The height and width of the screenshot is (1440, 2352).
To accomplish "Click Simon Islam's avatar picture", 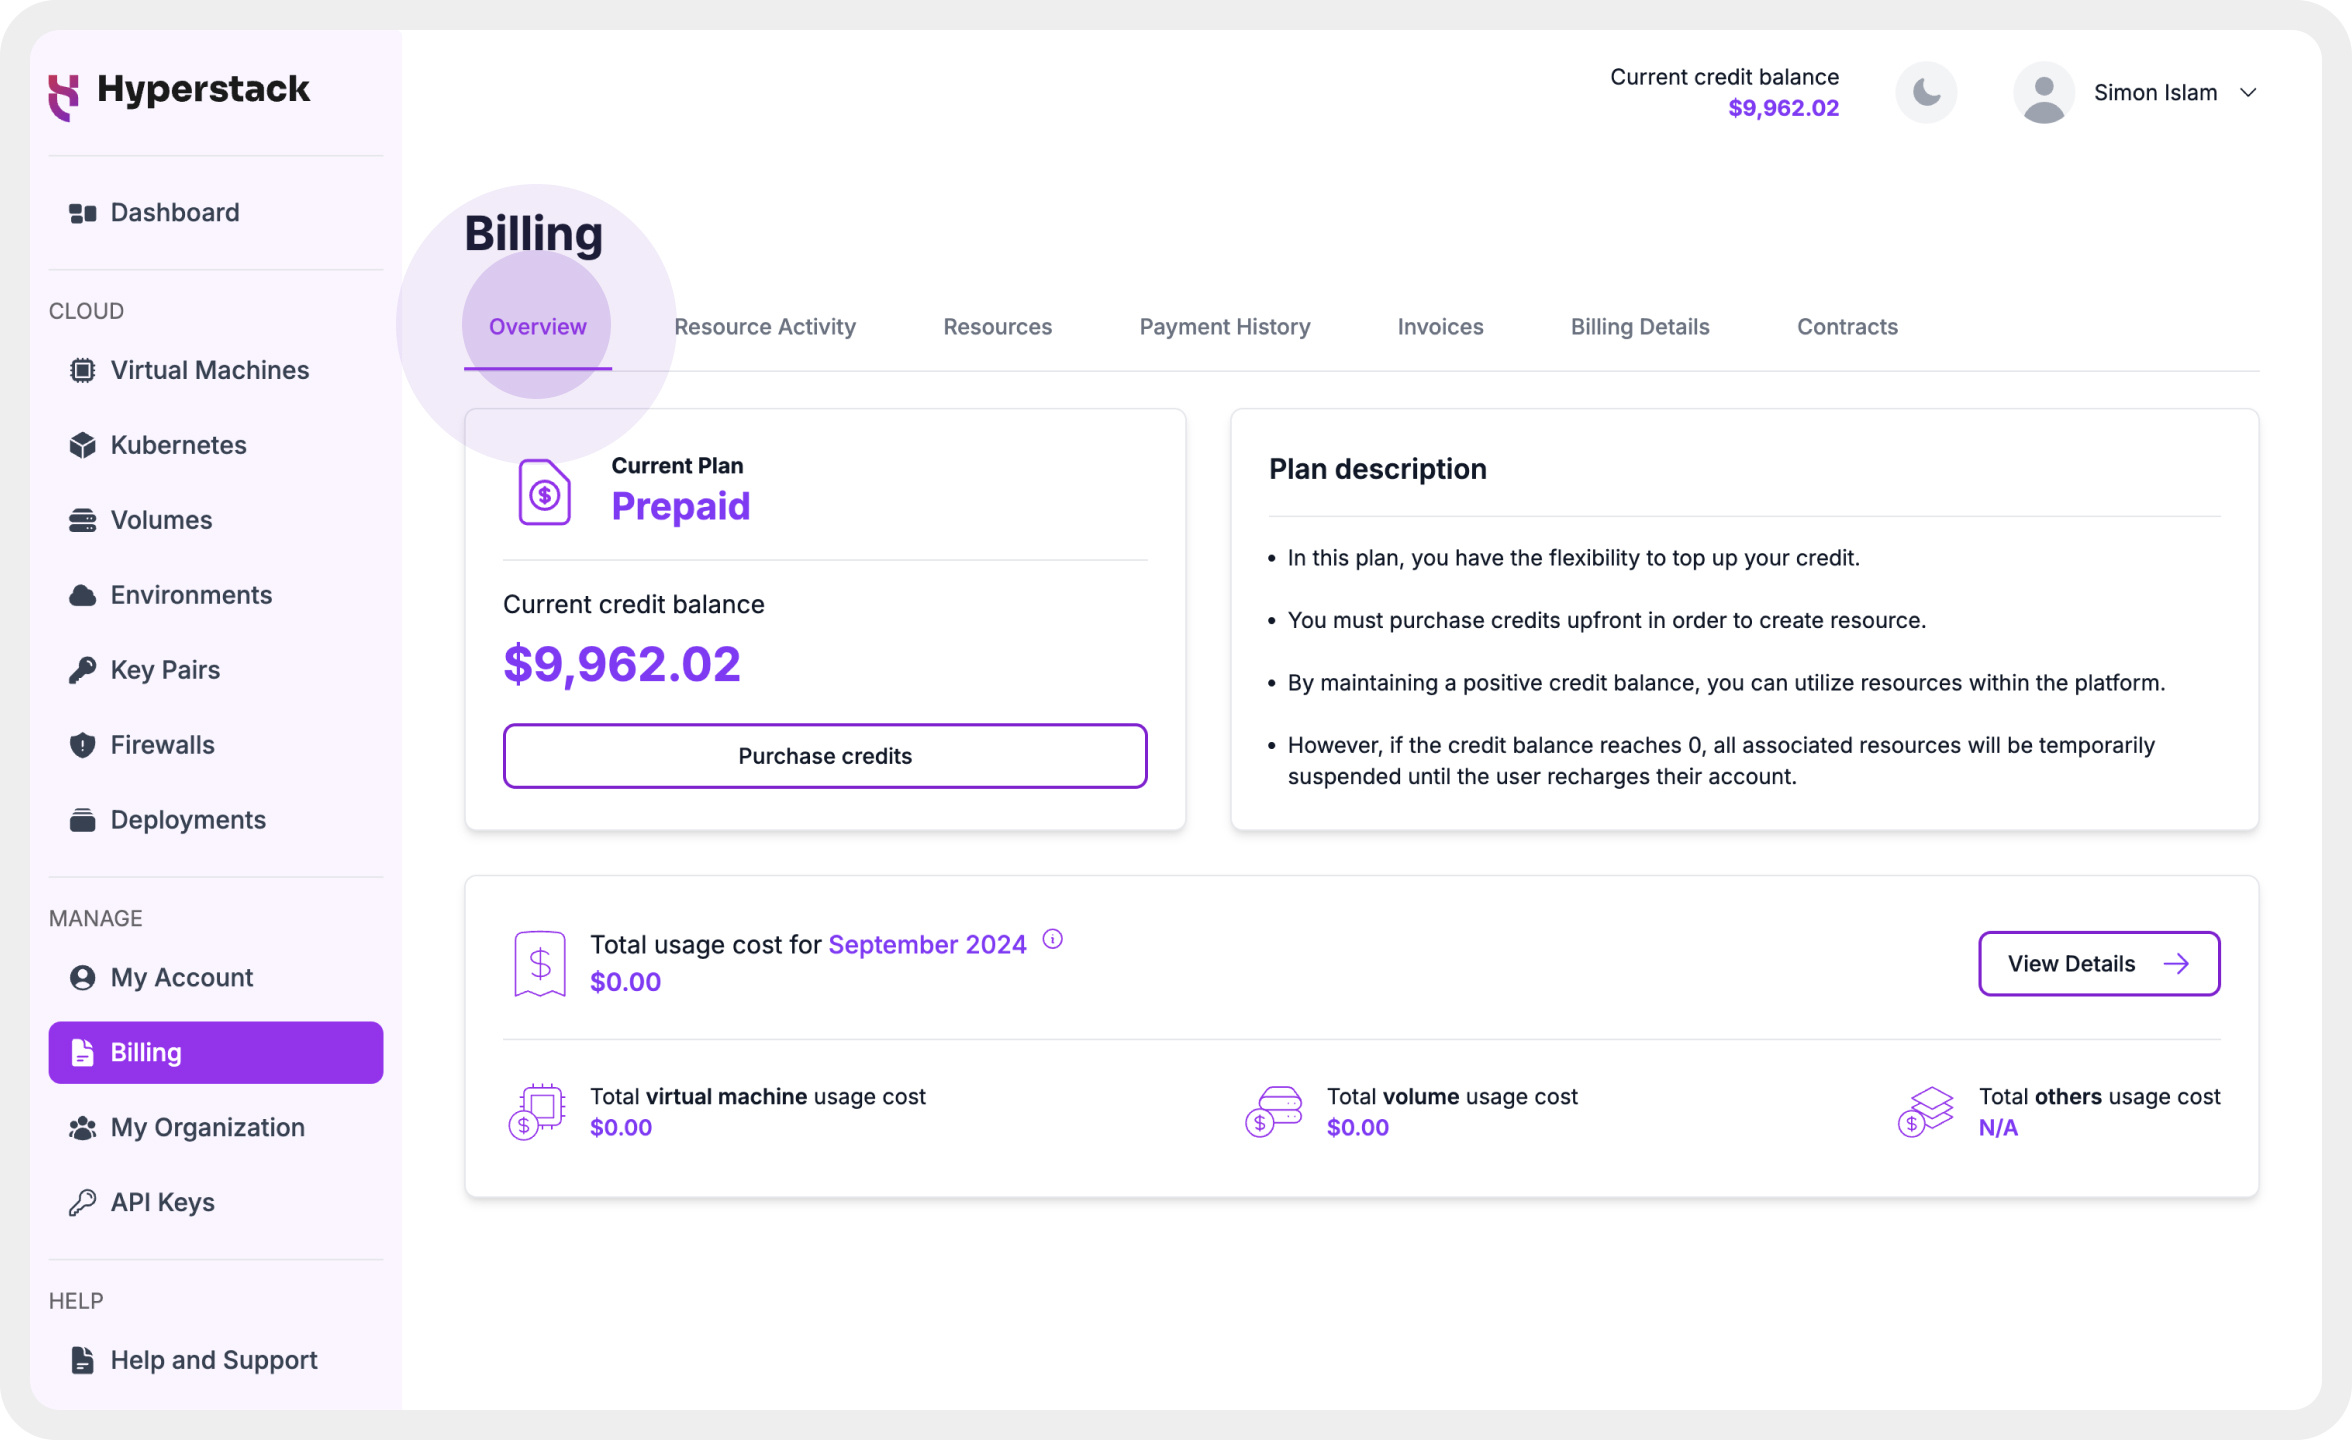I will click(x=2043, y=93).
